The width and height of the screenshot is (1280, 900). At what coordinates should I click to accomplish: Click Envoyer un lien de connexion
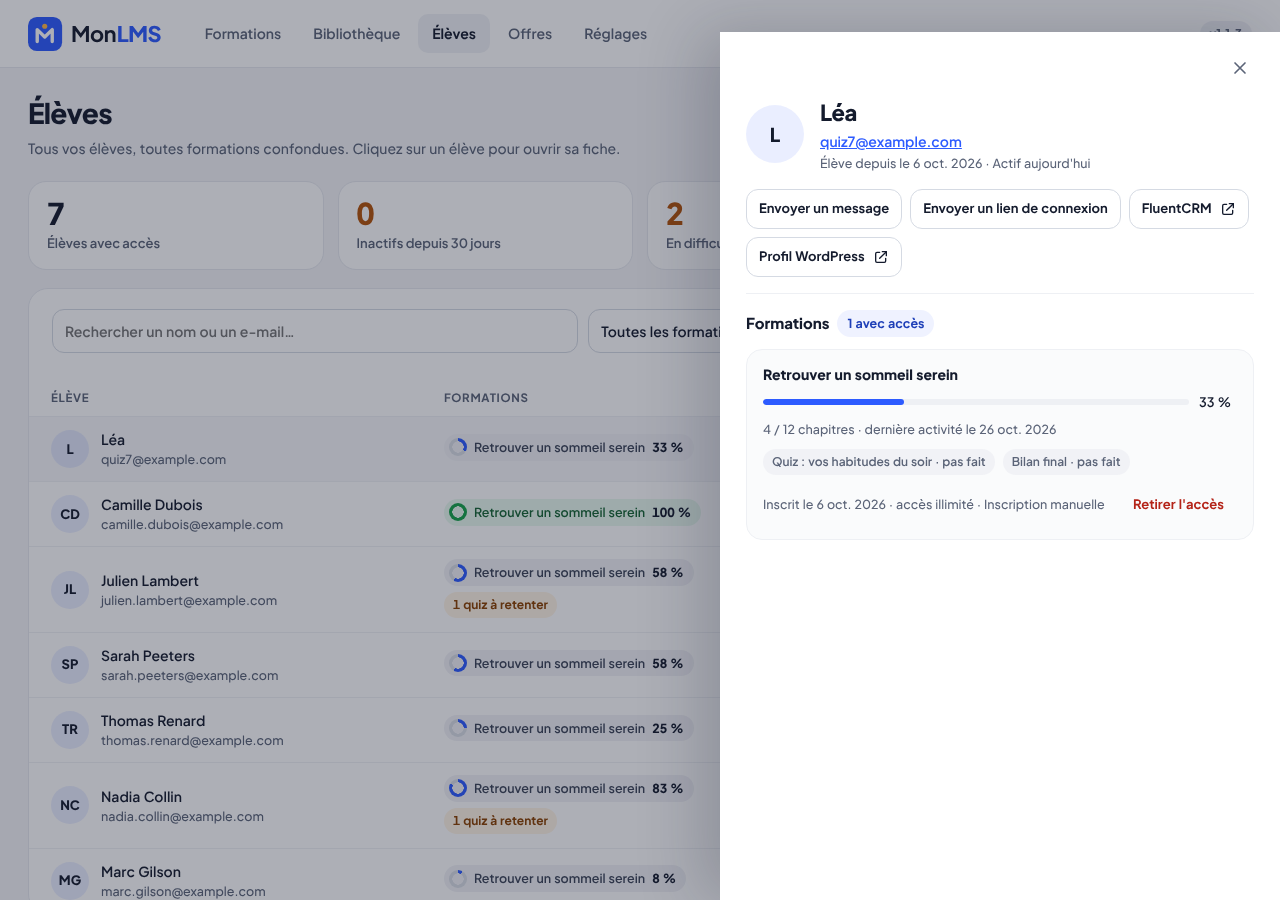1015,209
